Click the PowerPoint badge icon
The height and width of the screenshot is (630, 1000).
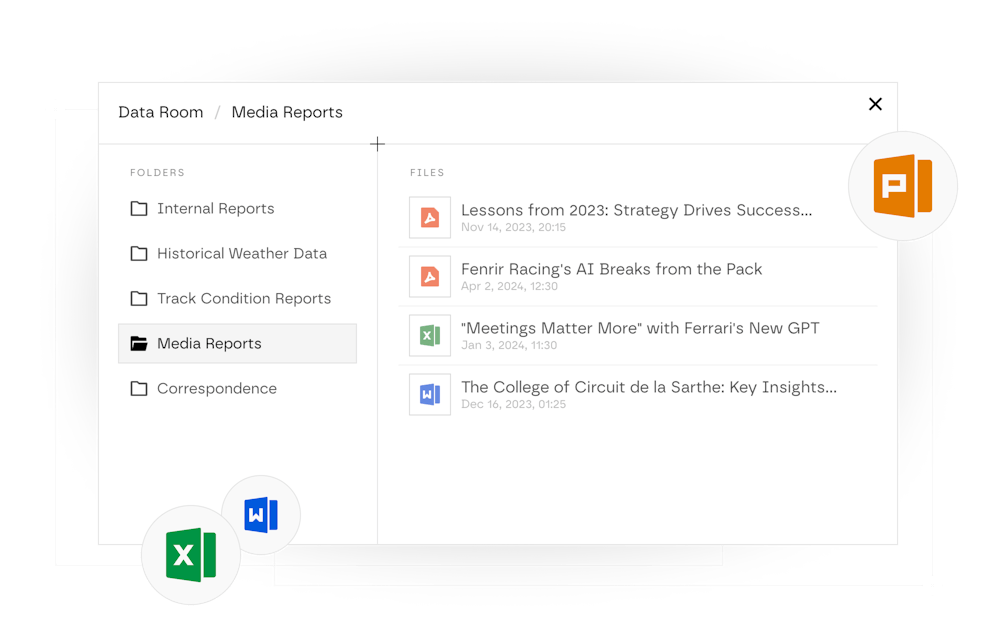tap(902, 186)
